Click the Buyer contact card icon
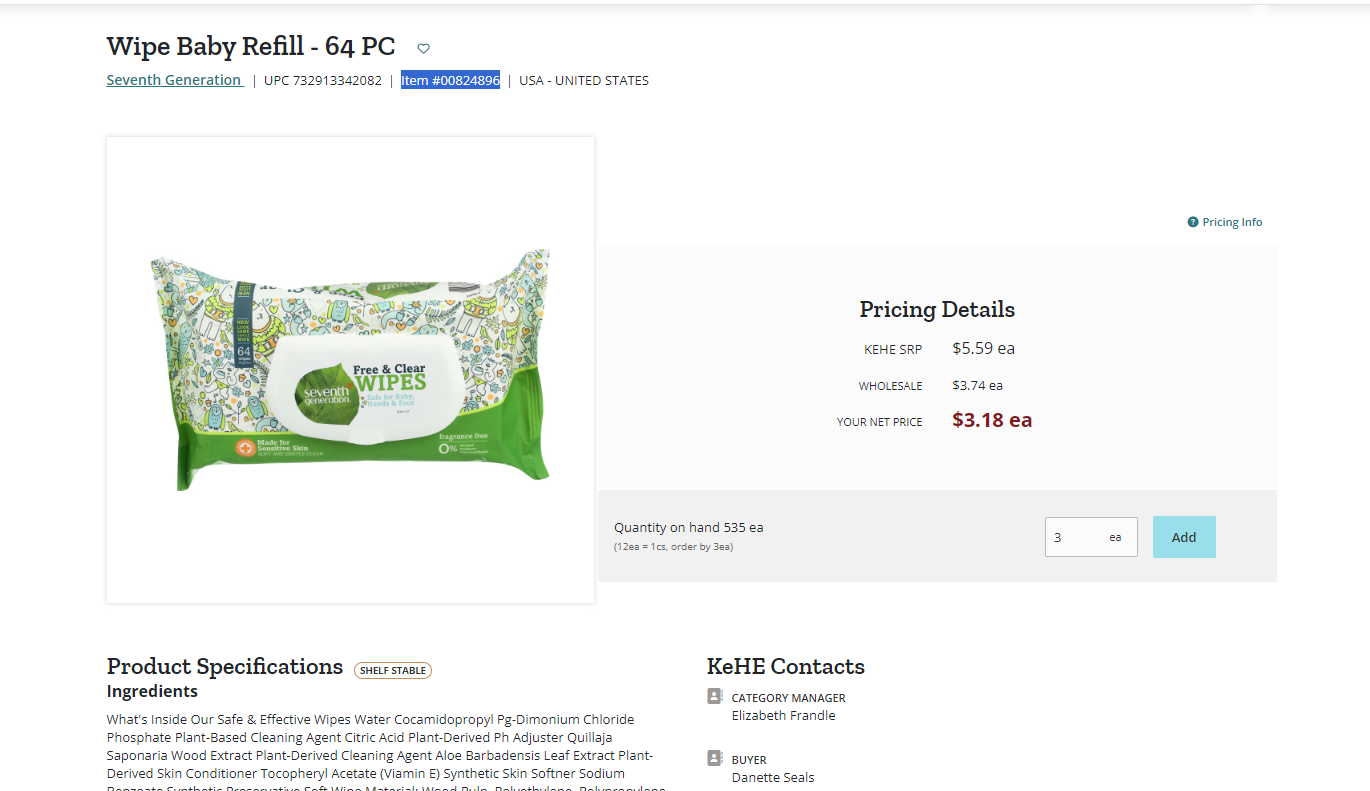 click(715, 758)
